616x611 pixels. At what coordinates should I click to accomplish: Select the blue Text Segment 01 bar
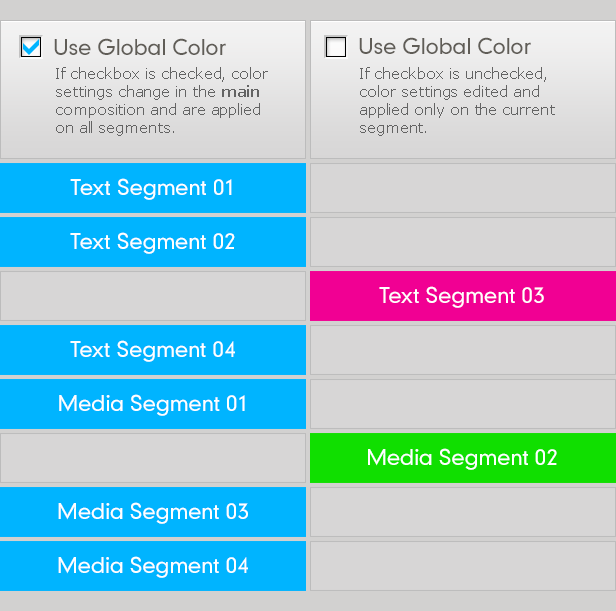point(153,188)
